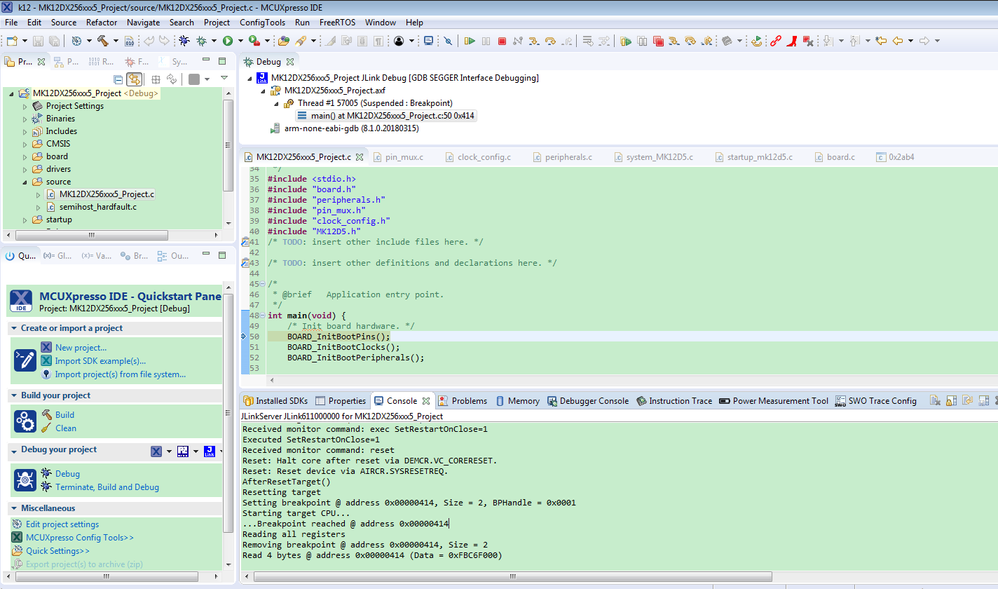The image size is (998, 589).
Task: Expand the Project Settings tree node
Action: pos(25,106)
